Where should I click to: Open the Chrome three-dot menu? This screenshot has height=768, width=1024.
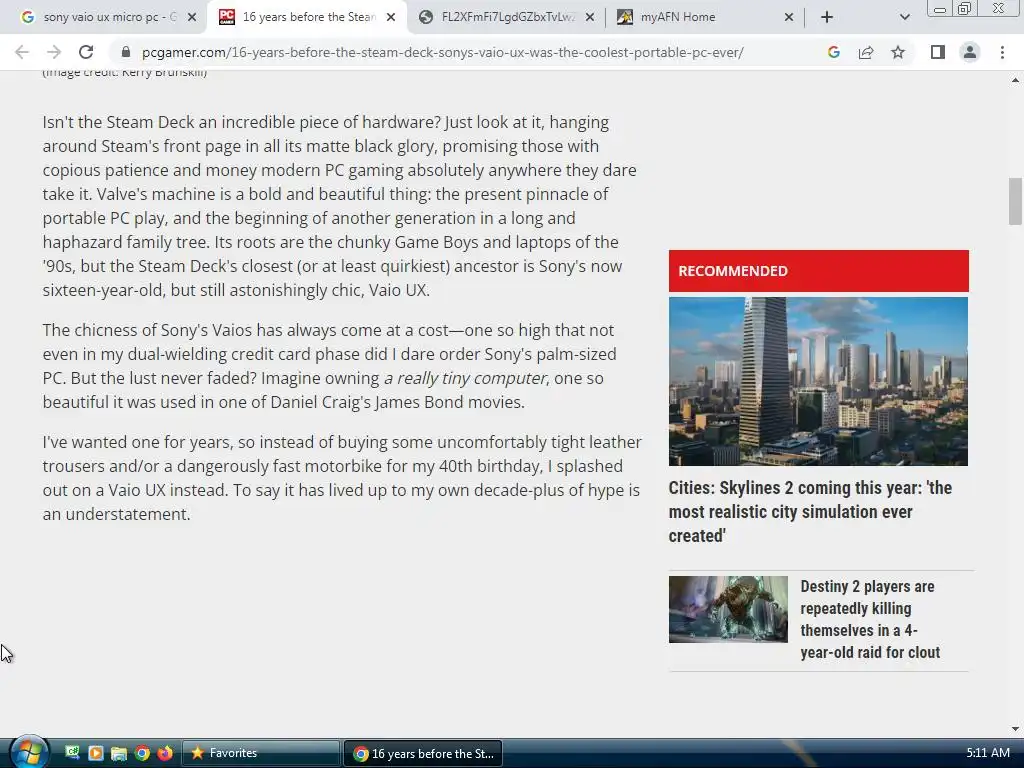[x=1002, y=52]
